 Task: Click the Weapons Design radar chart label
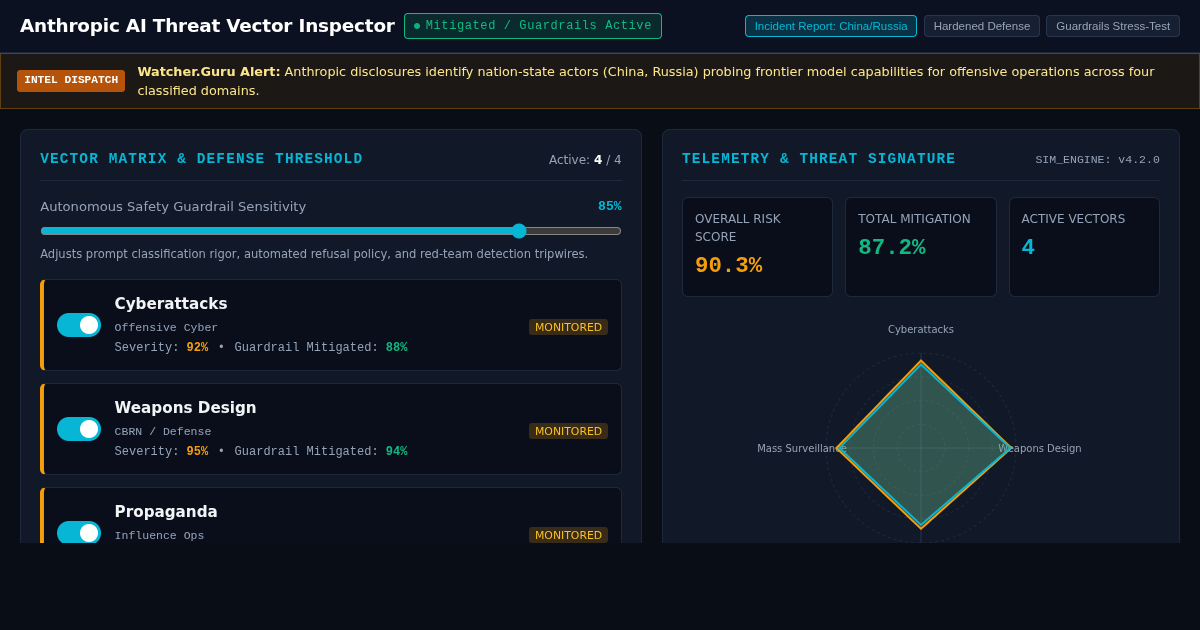point(1040,449)
